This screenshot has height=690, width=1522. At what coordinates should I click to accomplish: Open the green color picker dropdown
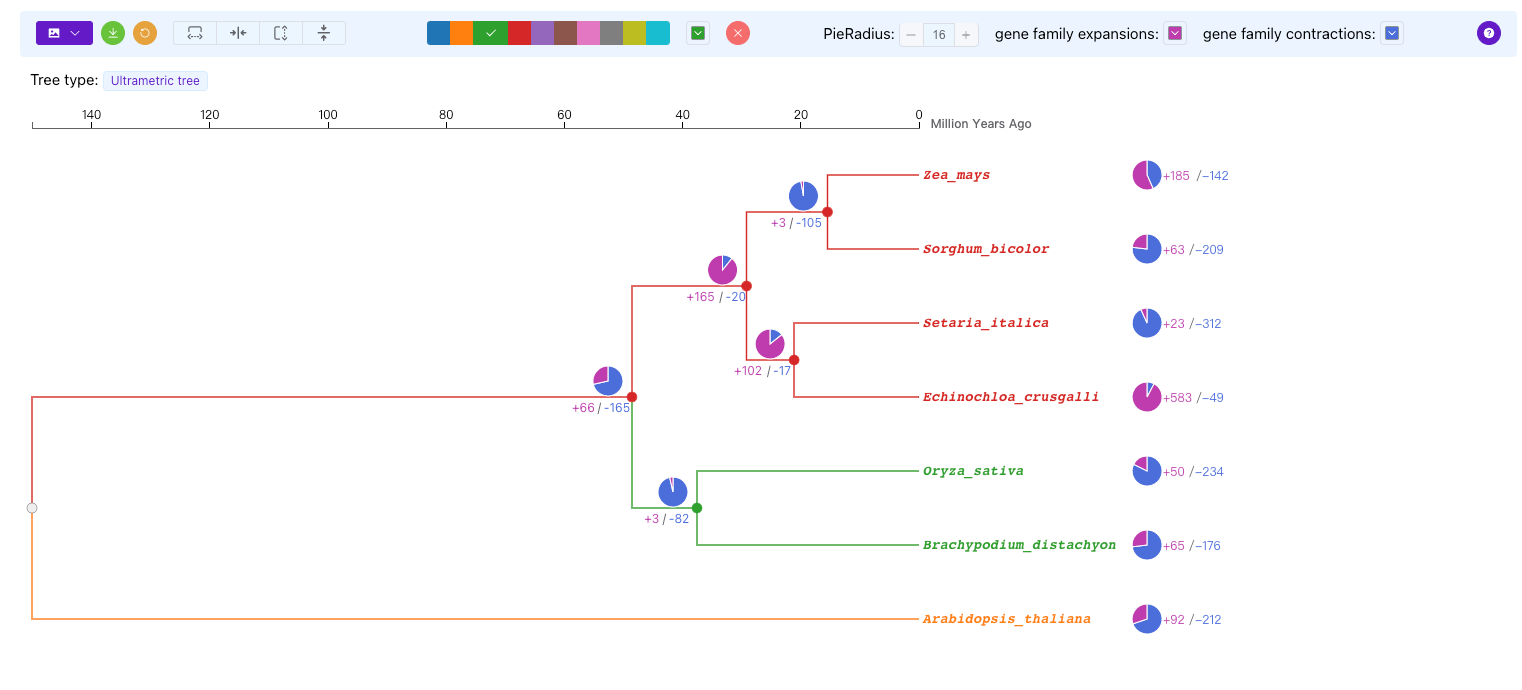tap(698, 33)
